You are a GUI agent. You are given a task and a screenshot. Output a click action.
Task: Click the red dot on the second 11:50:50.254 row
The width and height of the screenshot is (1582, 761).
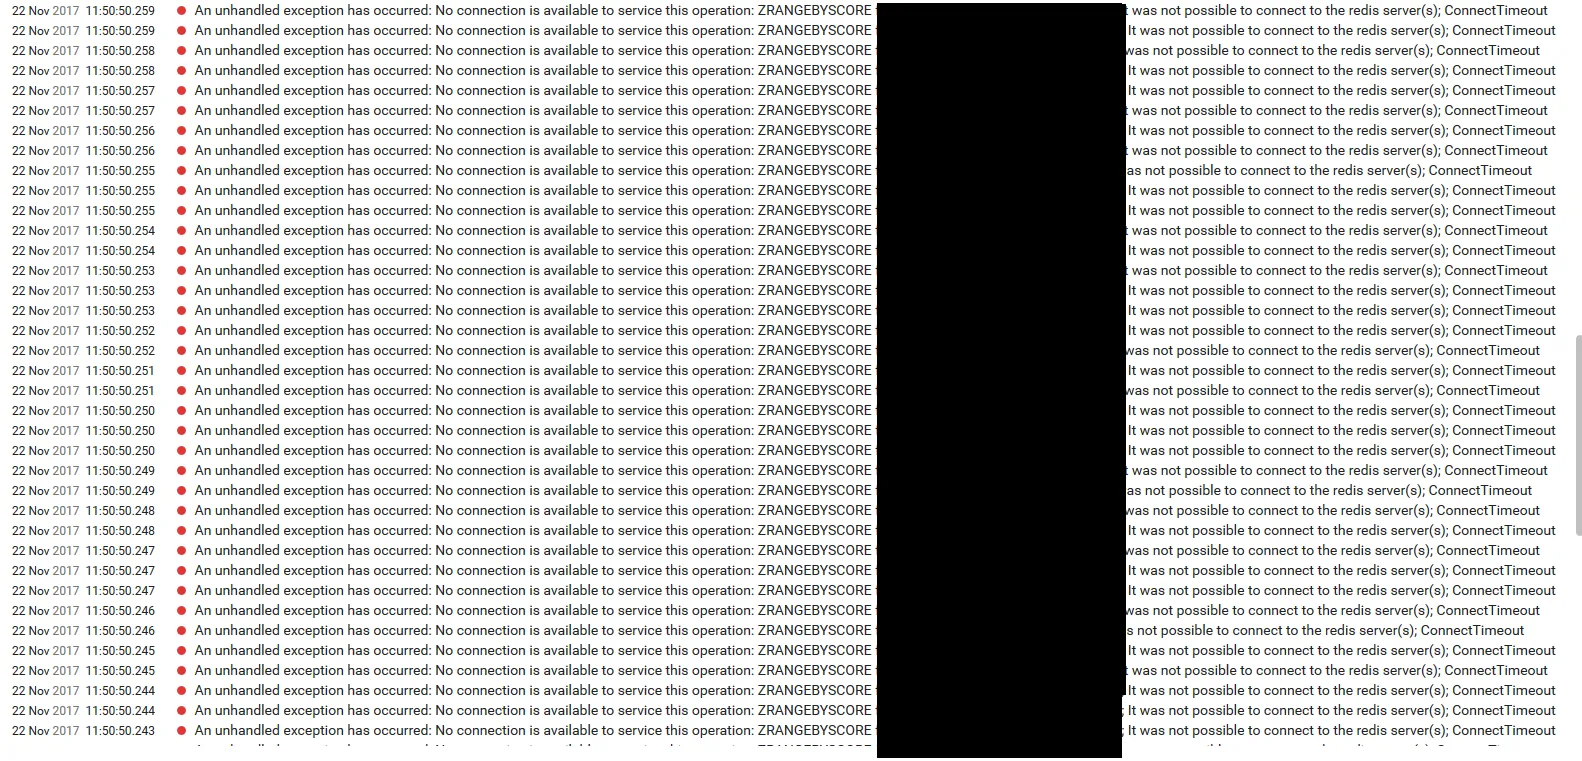(181, 251)
